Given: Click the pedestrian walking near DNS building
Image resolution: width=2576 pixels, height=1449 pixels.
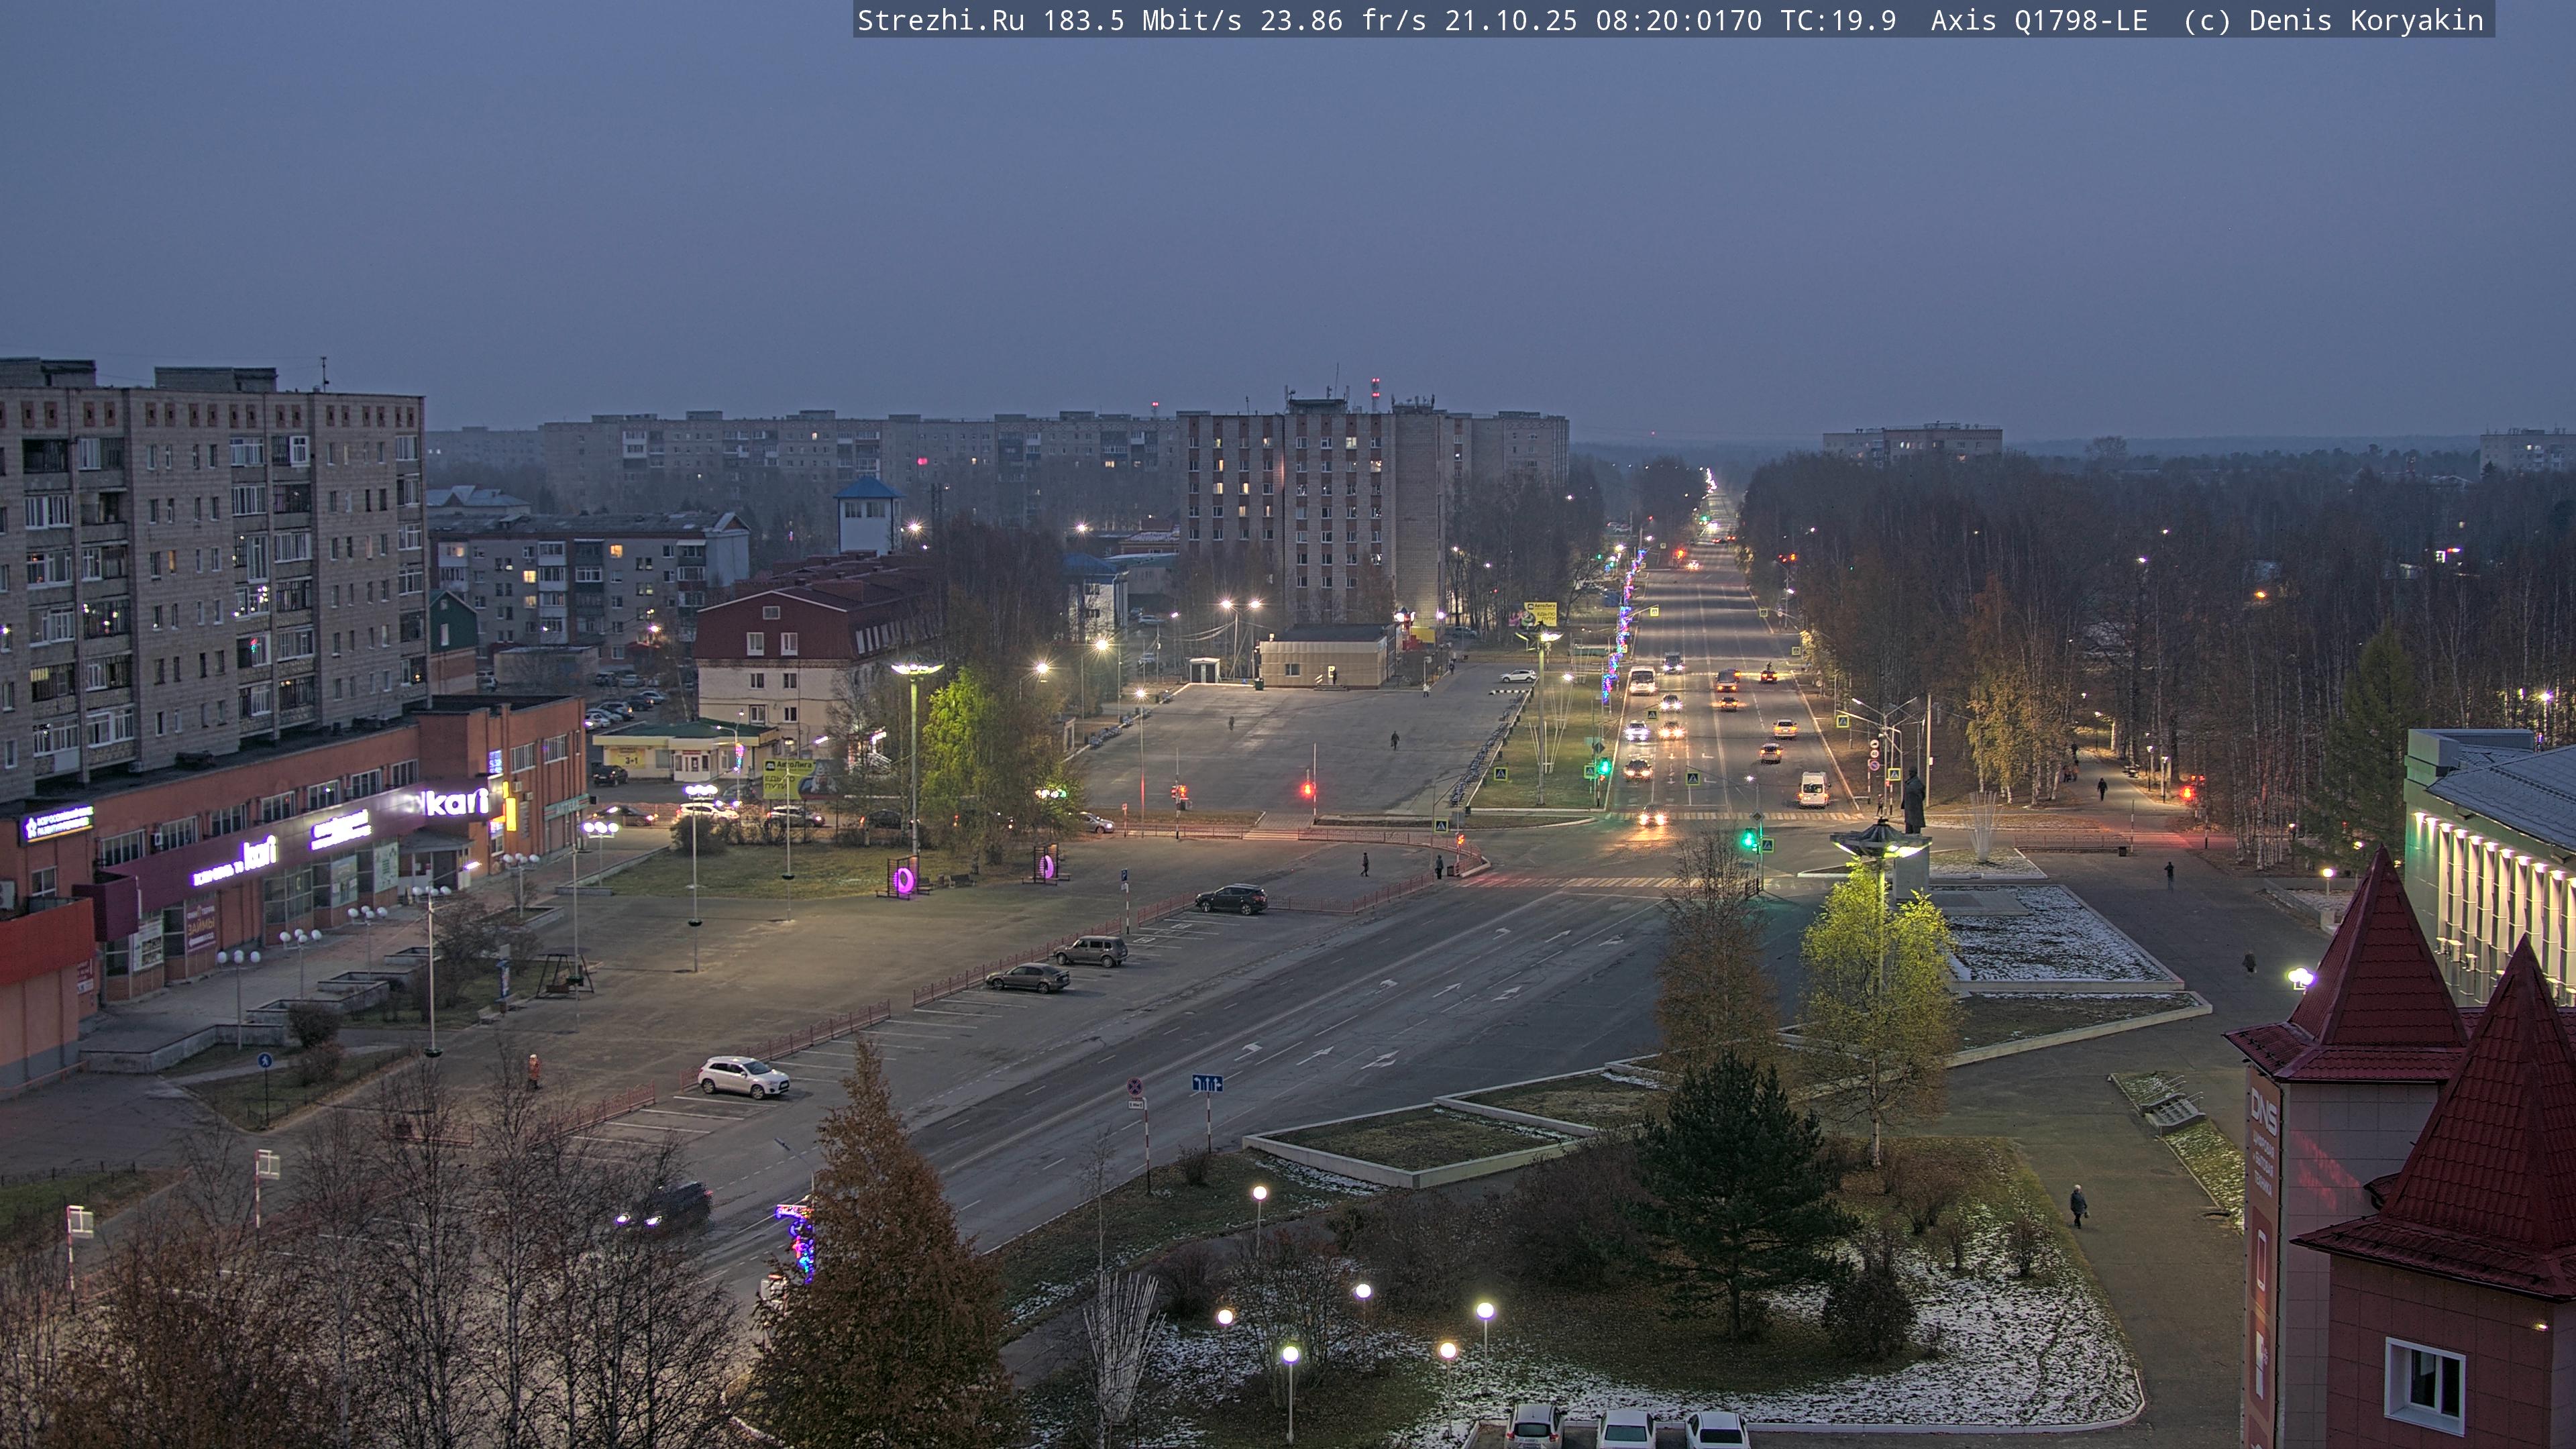Looking at the screenshot, I should (x=2078, y=1206).
